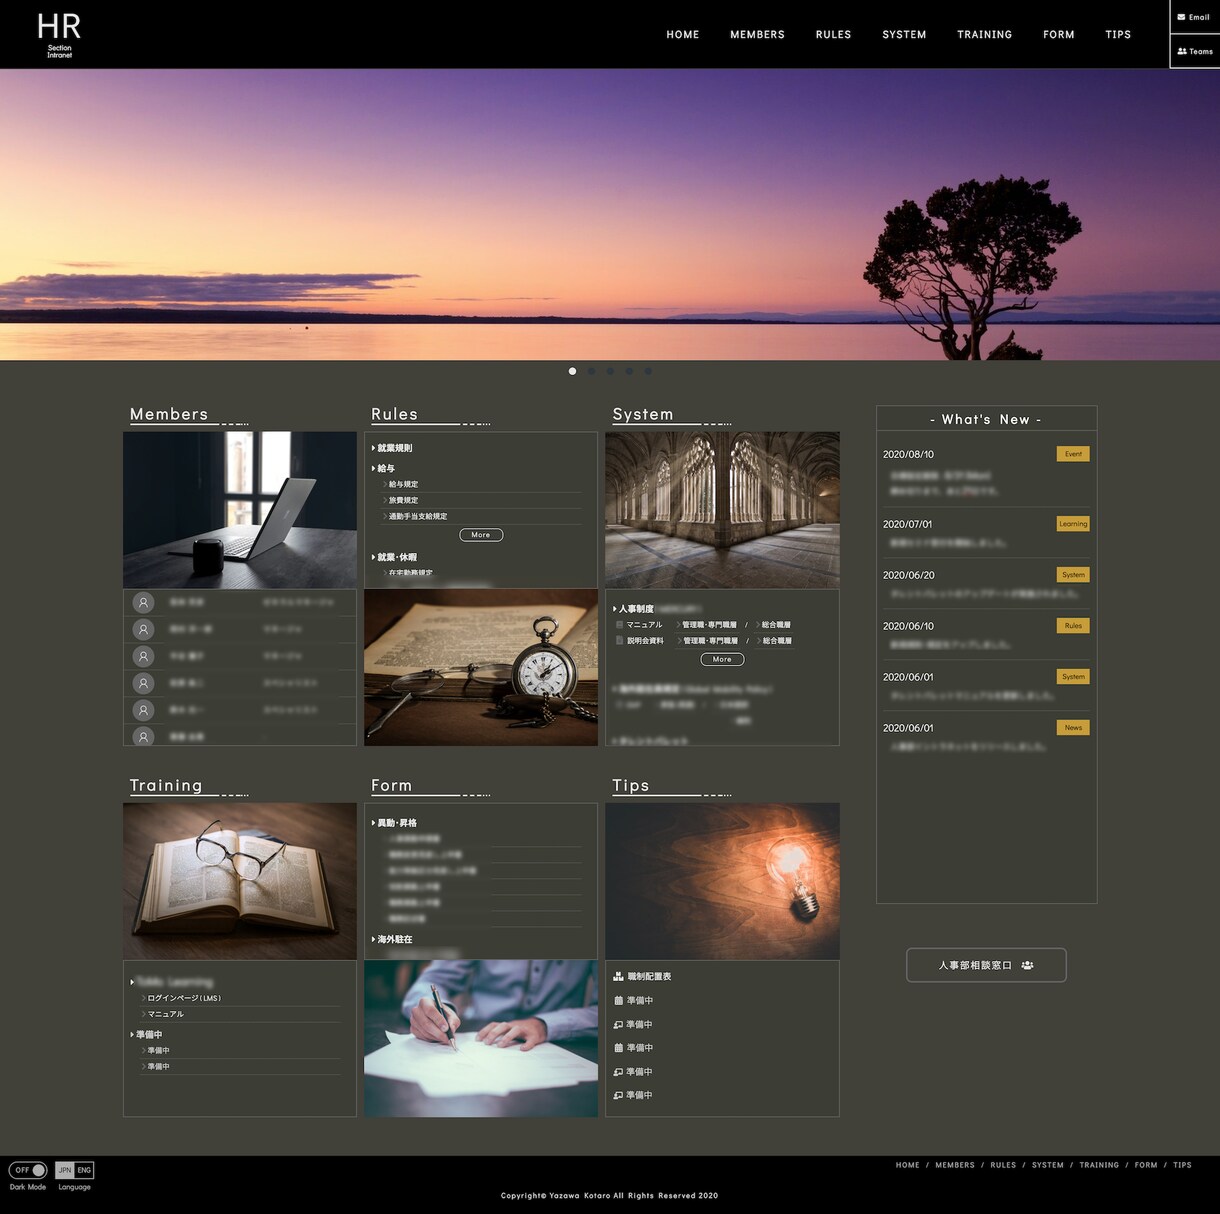1220x1214 pixels.
Task: Open FORM in top navigation
Action: point(1058,35)
